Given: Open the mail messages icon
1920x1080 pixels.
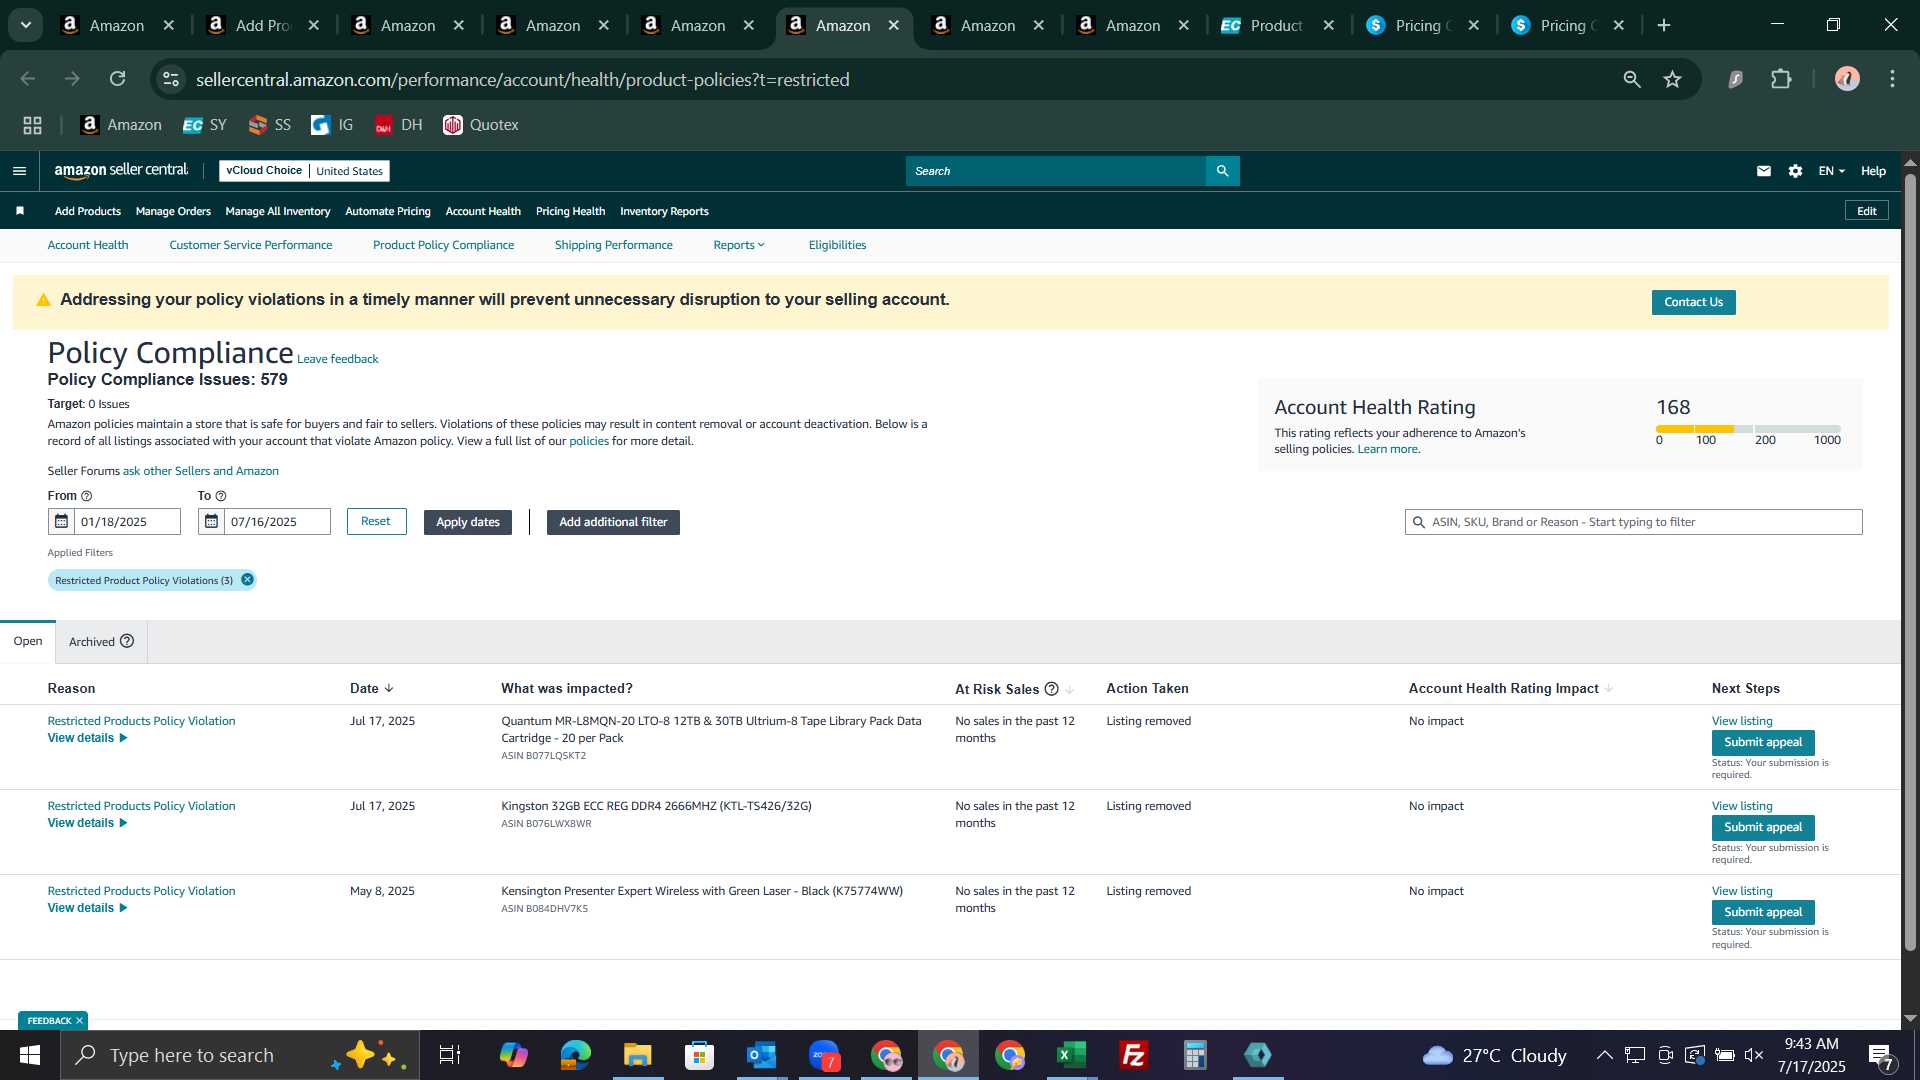Looking at the screenshot, I should click(x=1764, y=171).
